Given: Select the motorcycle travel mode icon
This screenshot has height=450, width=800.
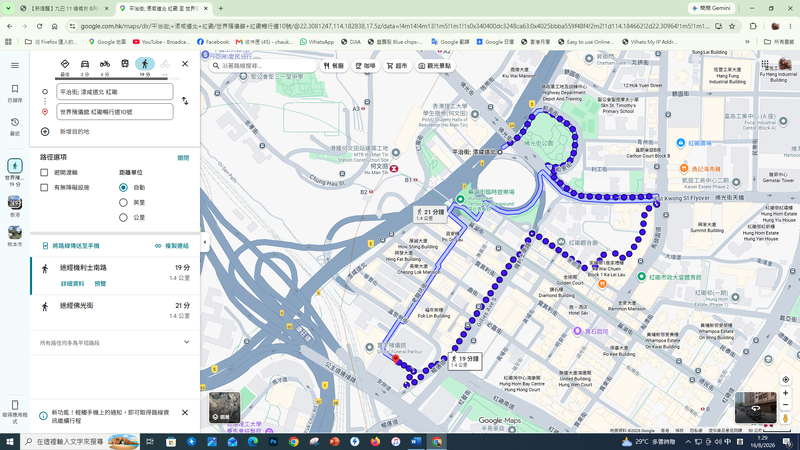Looking at the screenshot, I should pyautogui.click(x=105, y=64).
